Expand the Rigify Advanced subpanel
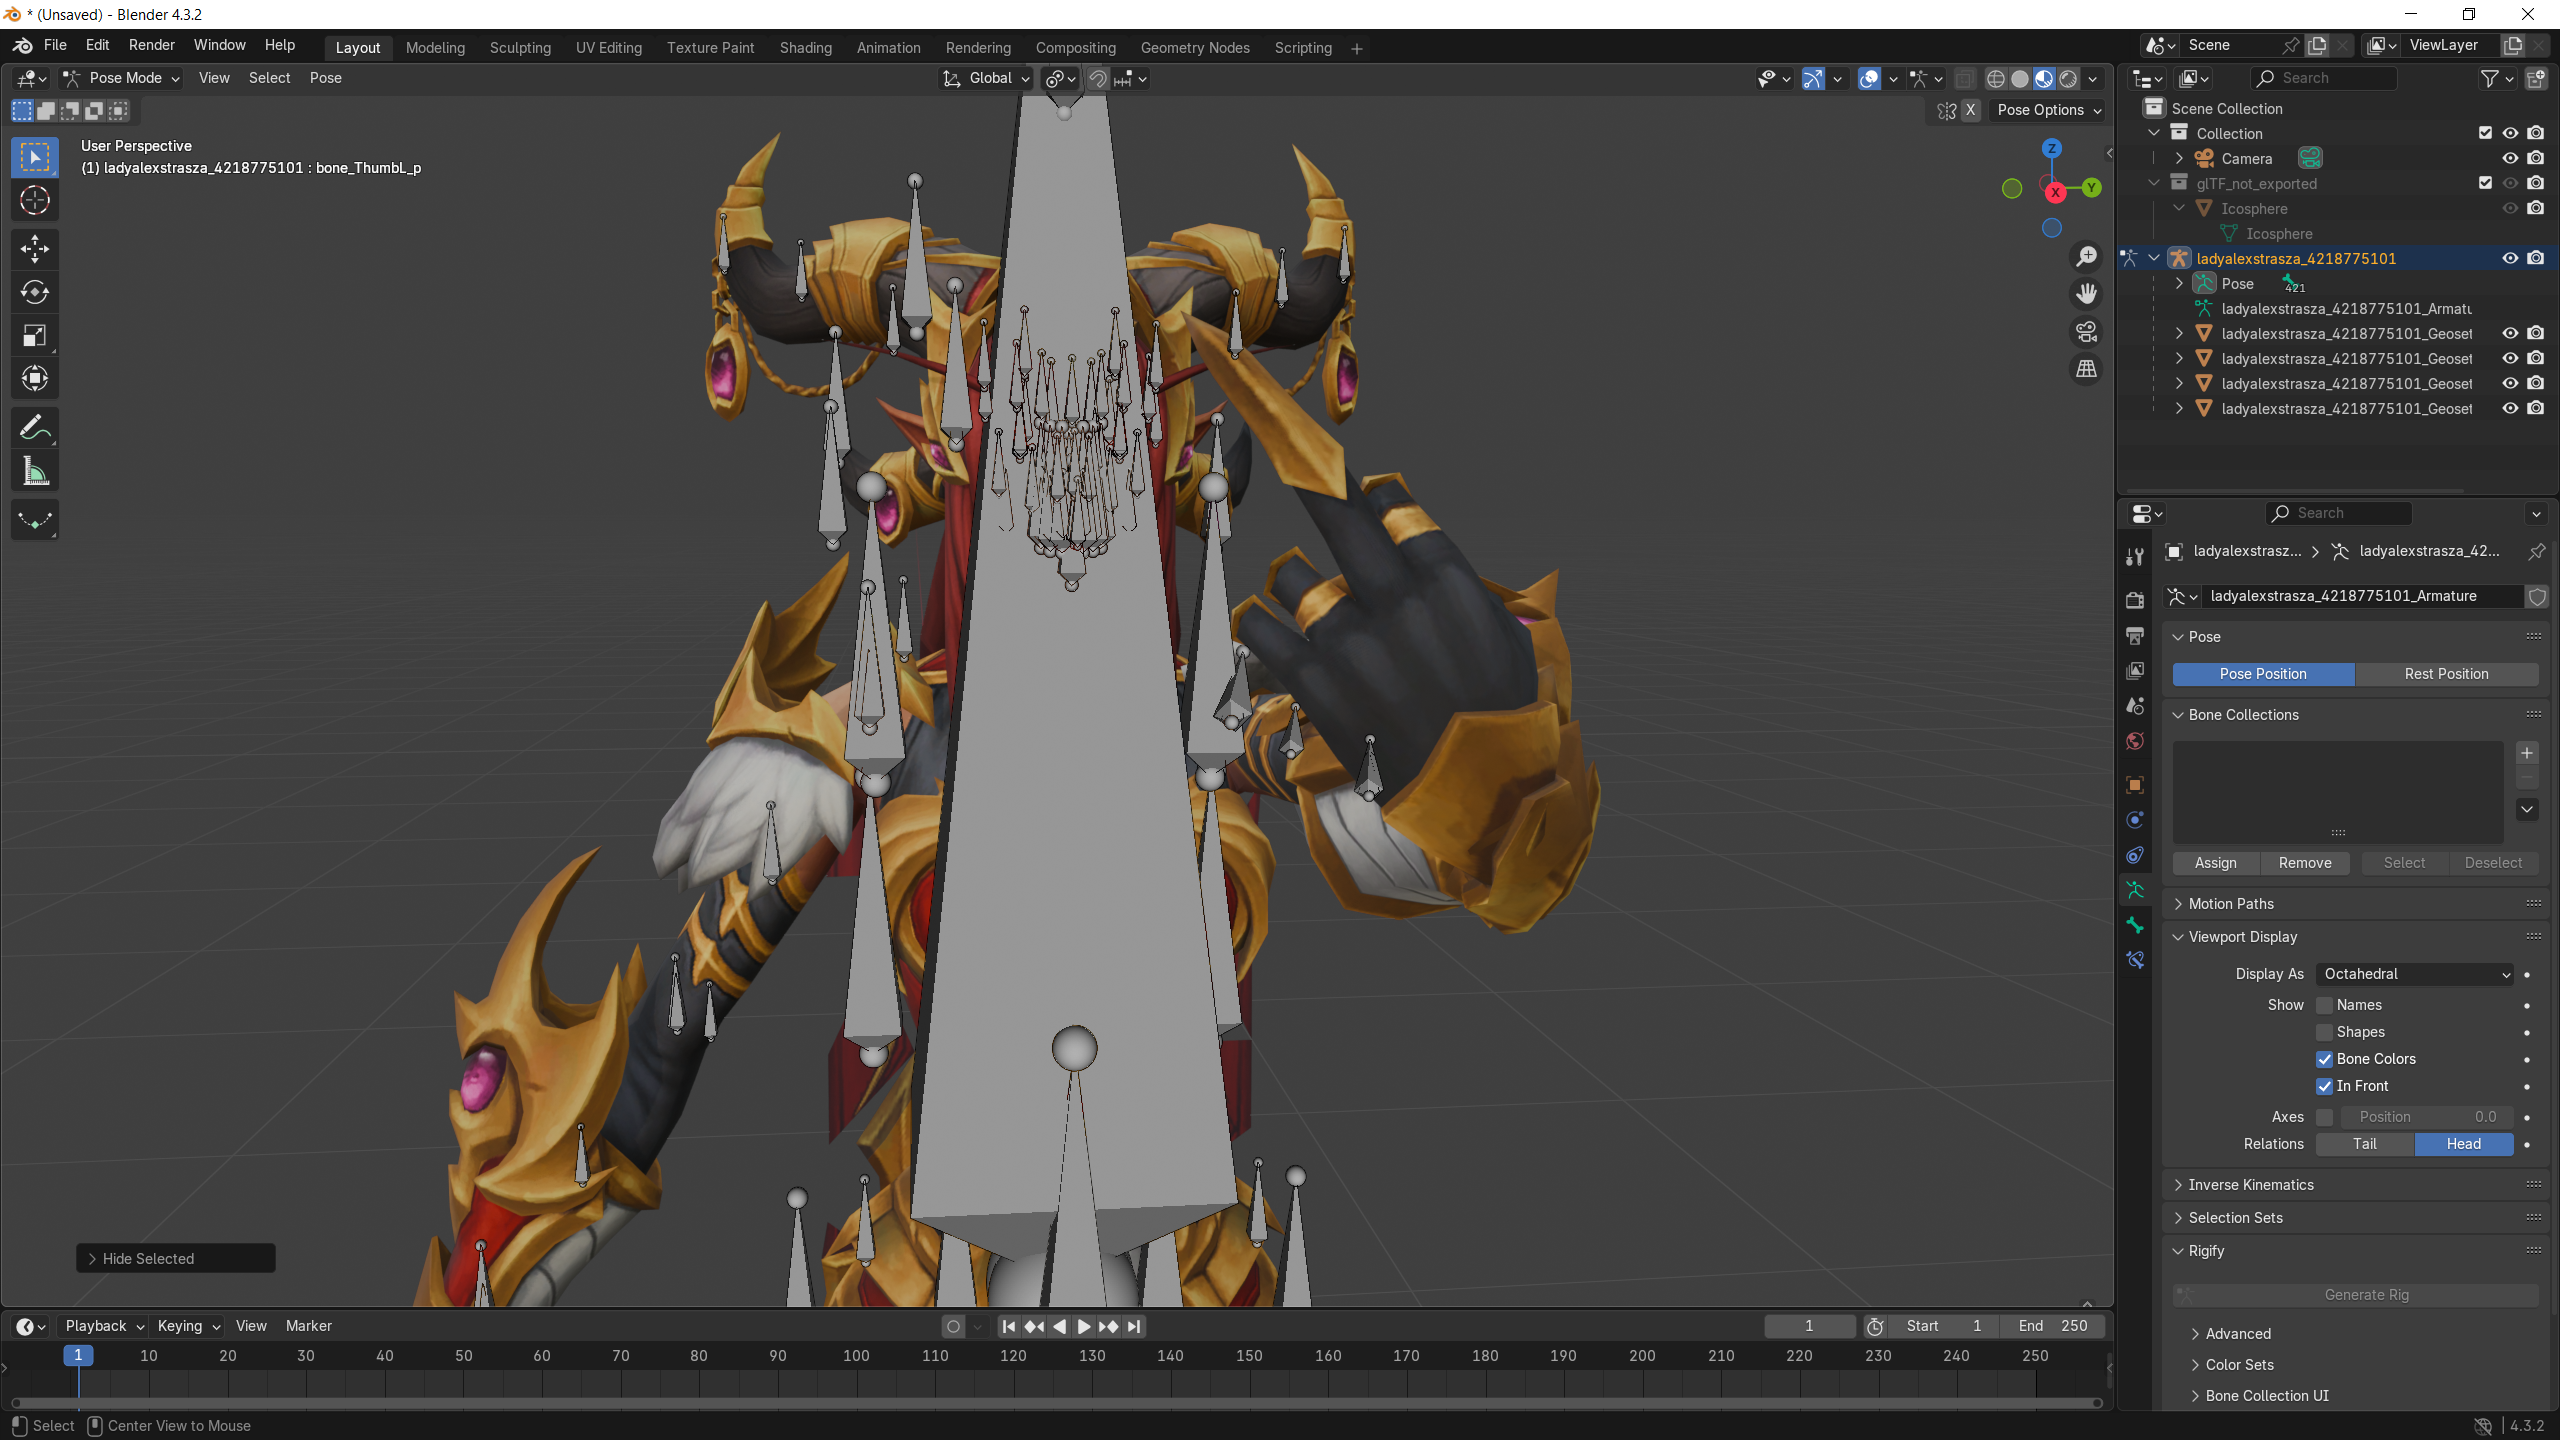 tap(2237, 1334)
